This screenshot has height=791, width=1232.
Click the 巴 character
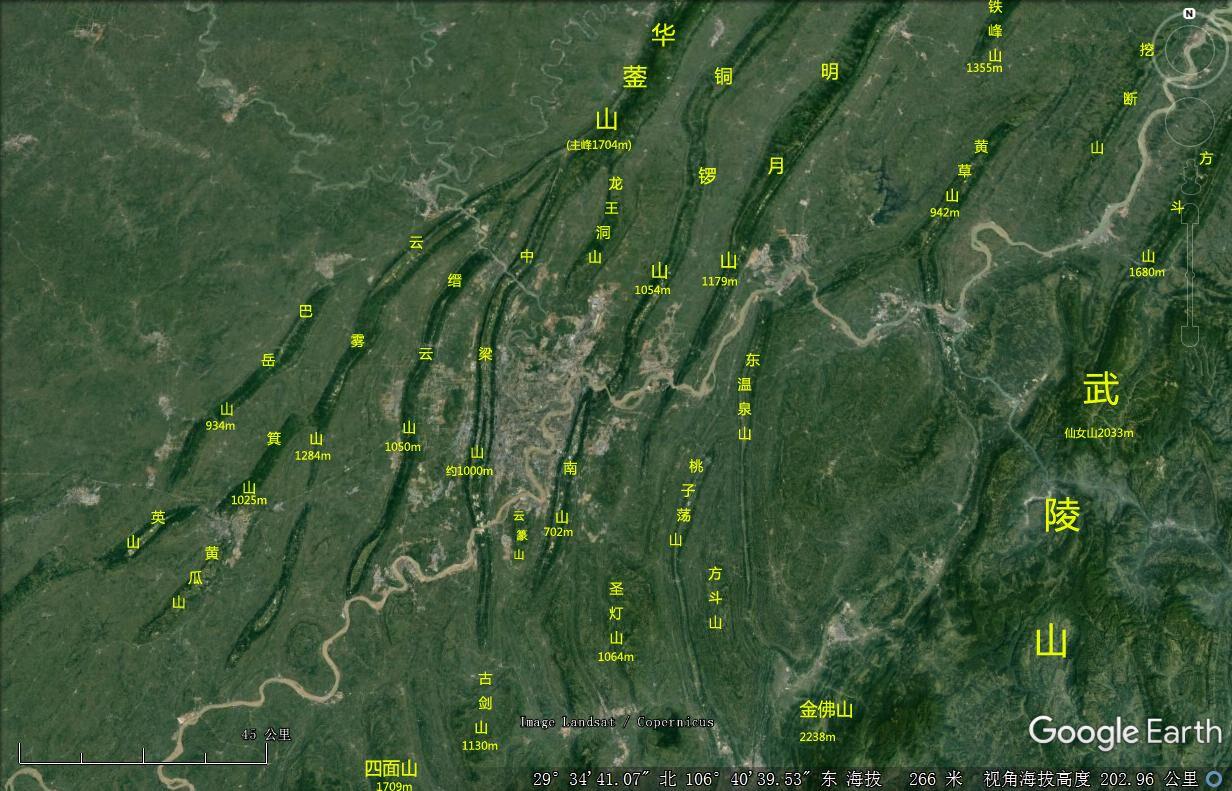click(306, 311)
